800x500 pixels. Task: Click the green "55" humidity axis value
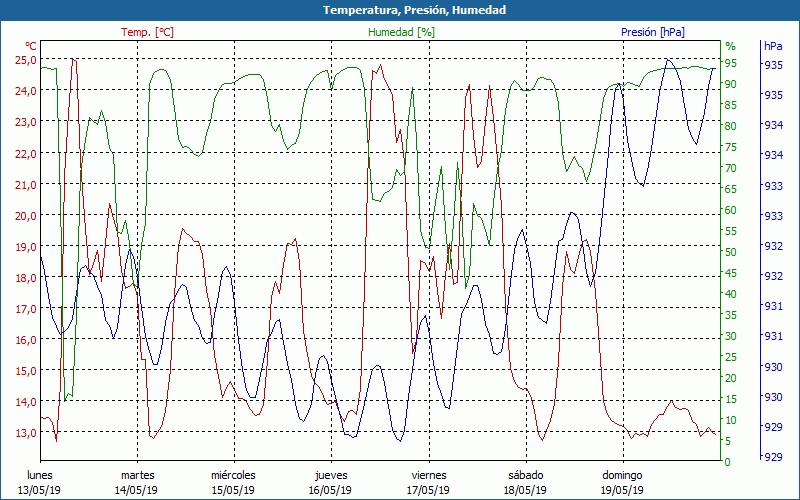pos(731,232)
